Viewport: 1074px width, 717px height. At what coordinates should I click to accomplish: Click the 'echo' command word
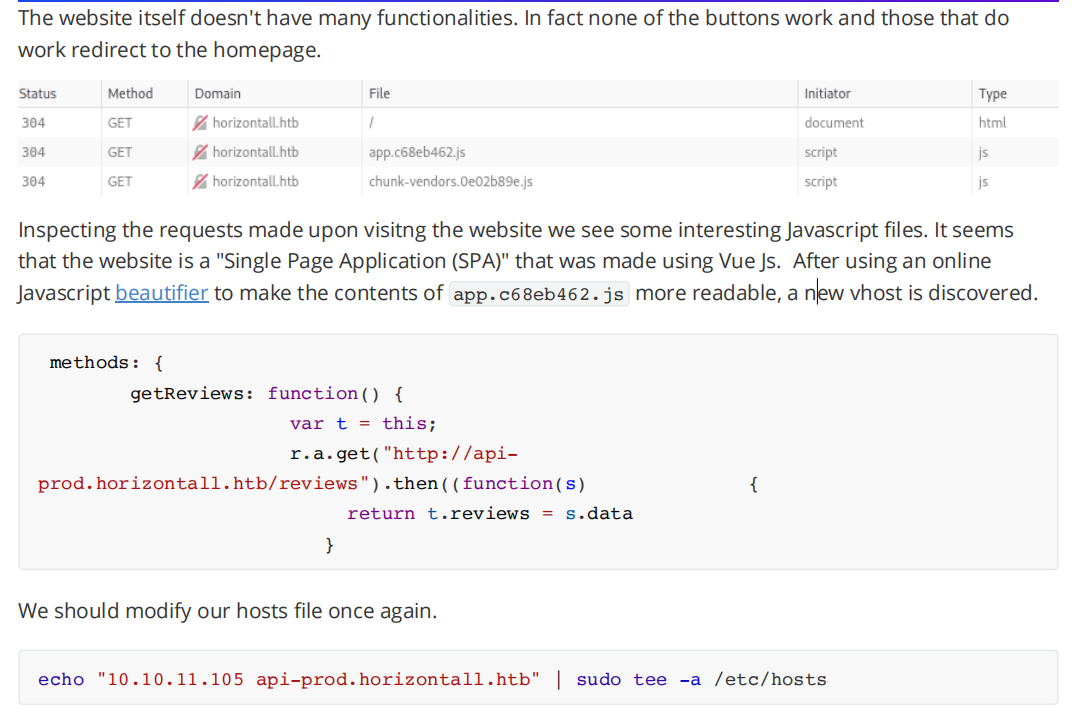pyautogui.click(x=61, y=680)
